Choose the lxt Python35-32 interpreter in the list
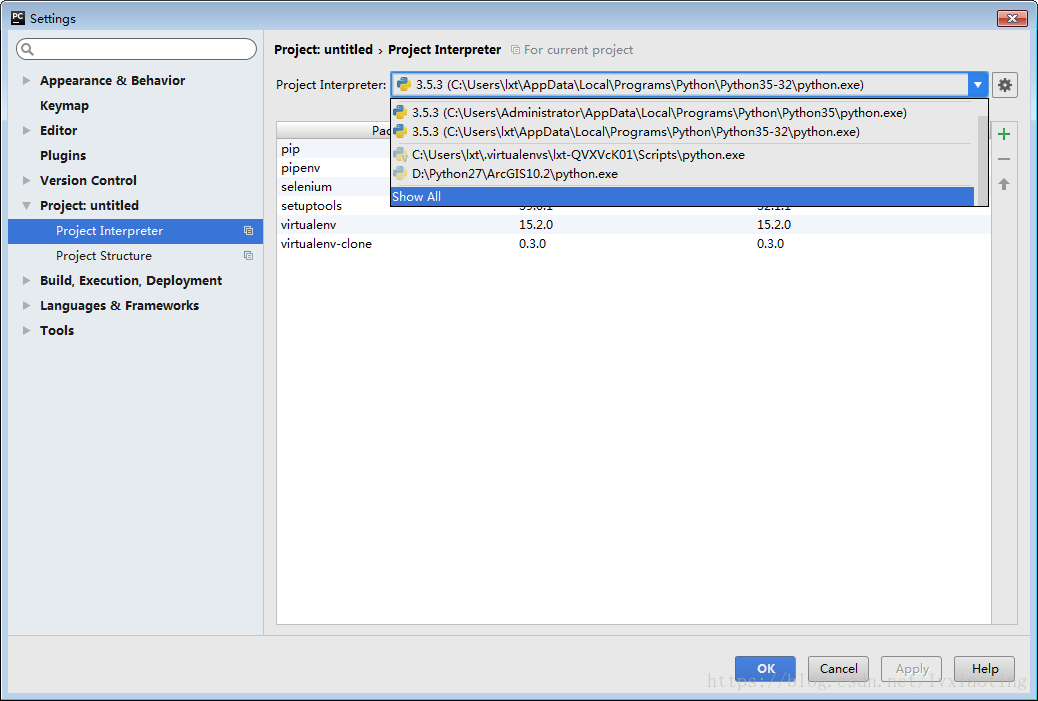 coord(683,132)
